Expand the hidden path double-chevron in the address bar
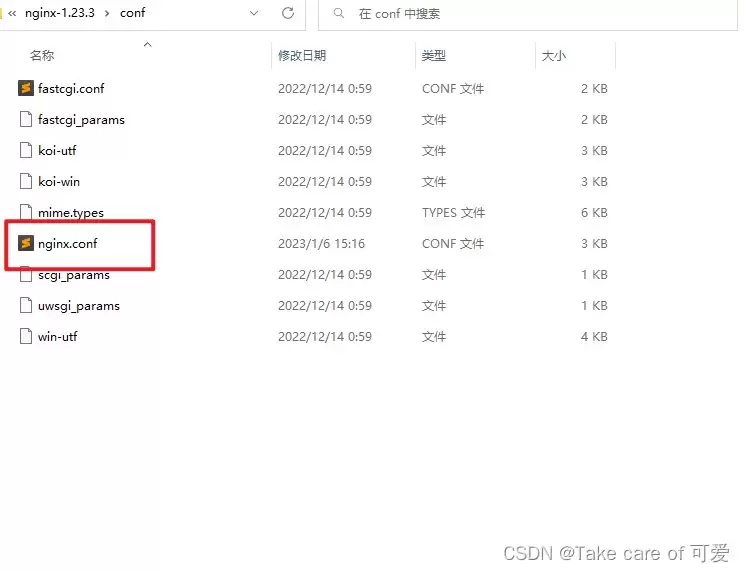 point(12,13)
